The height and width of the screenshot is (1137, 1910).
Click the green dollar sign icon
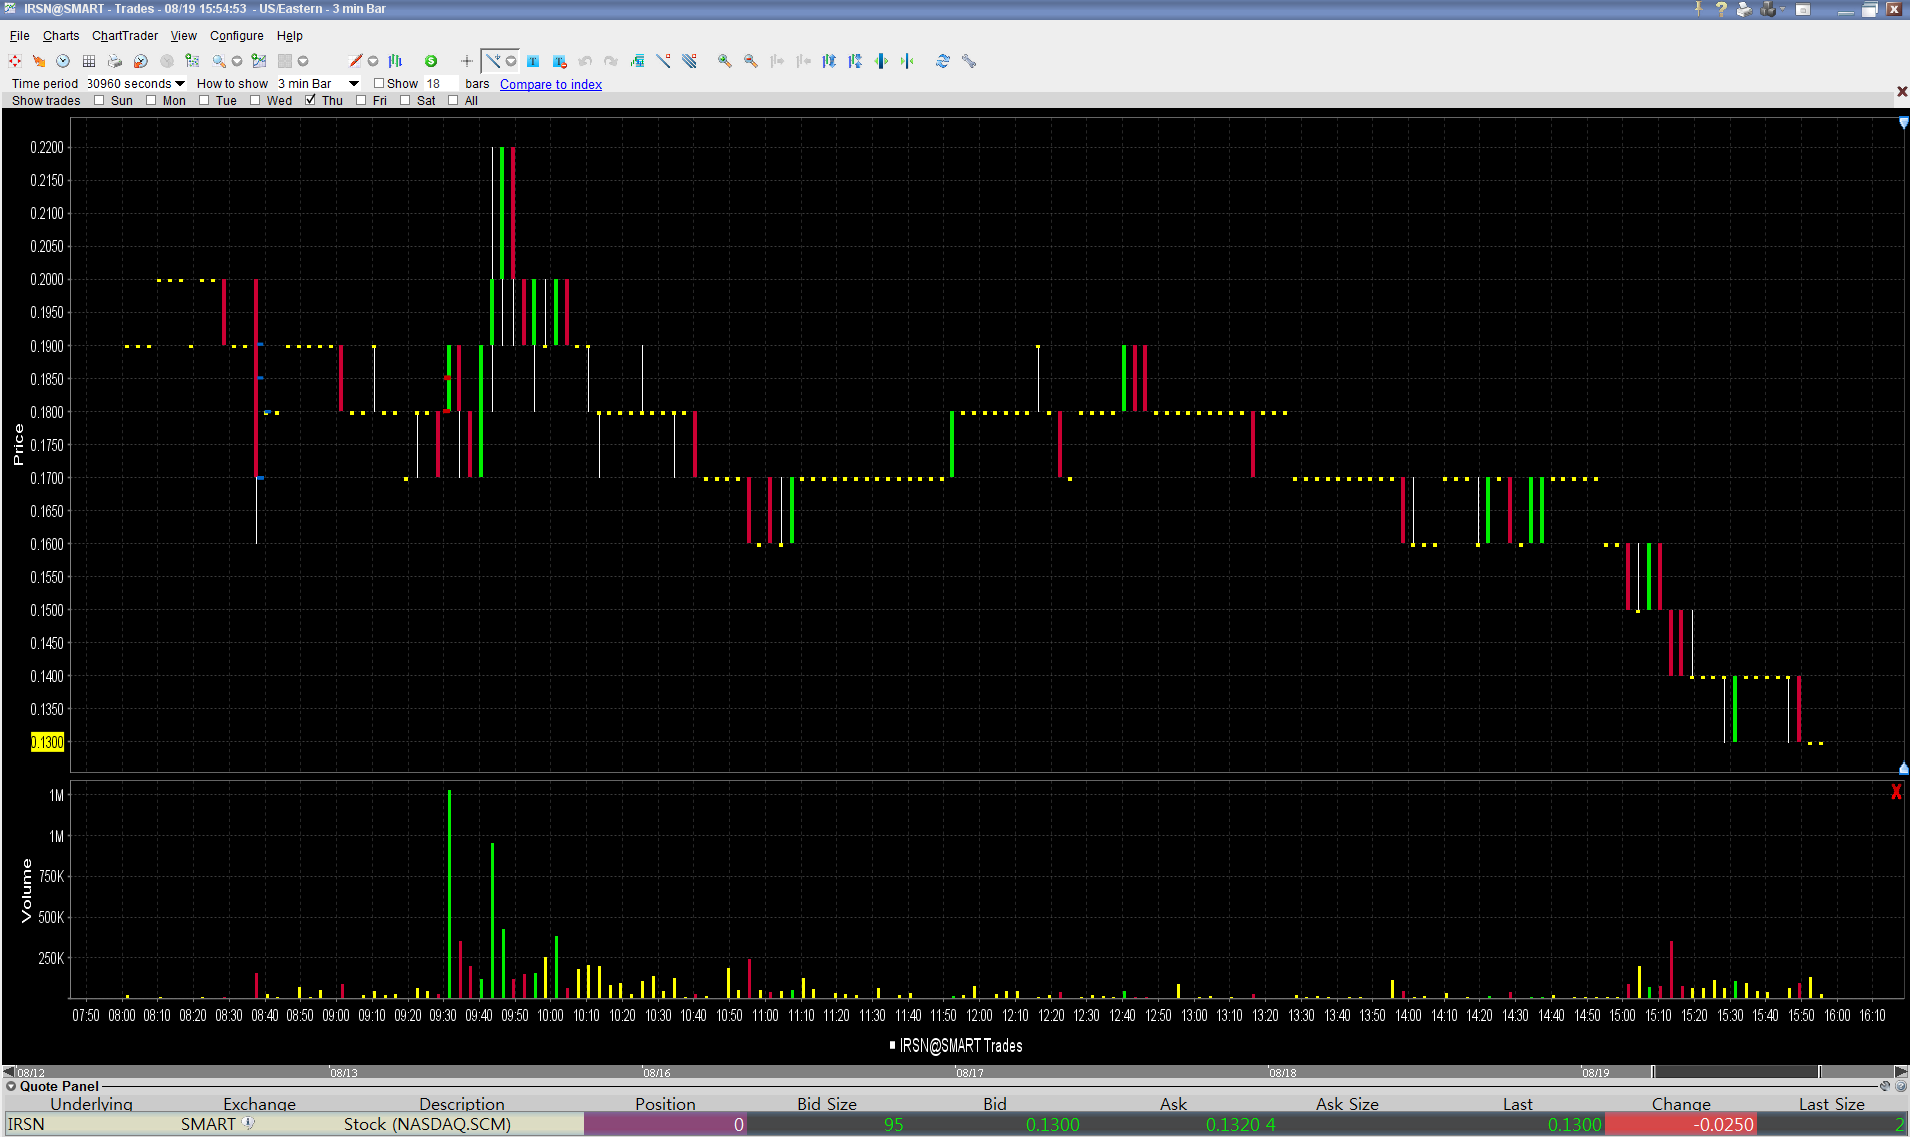pyautogui.click(x=431, y=61)
